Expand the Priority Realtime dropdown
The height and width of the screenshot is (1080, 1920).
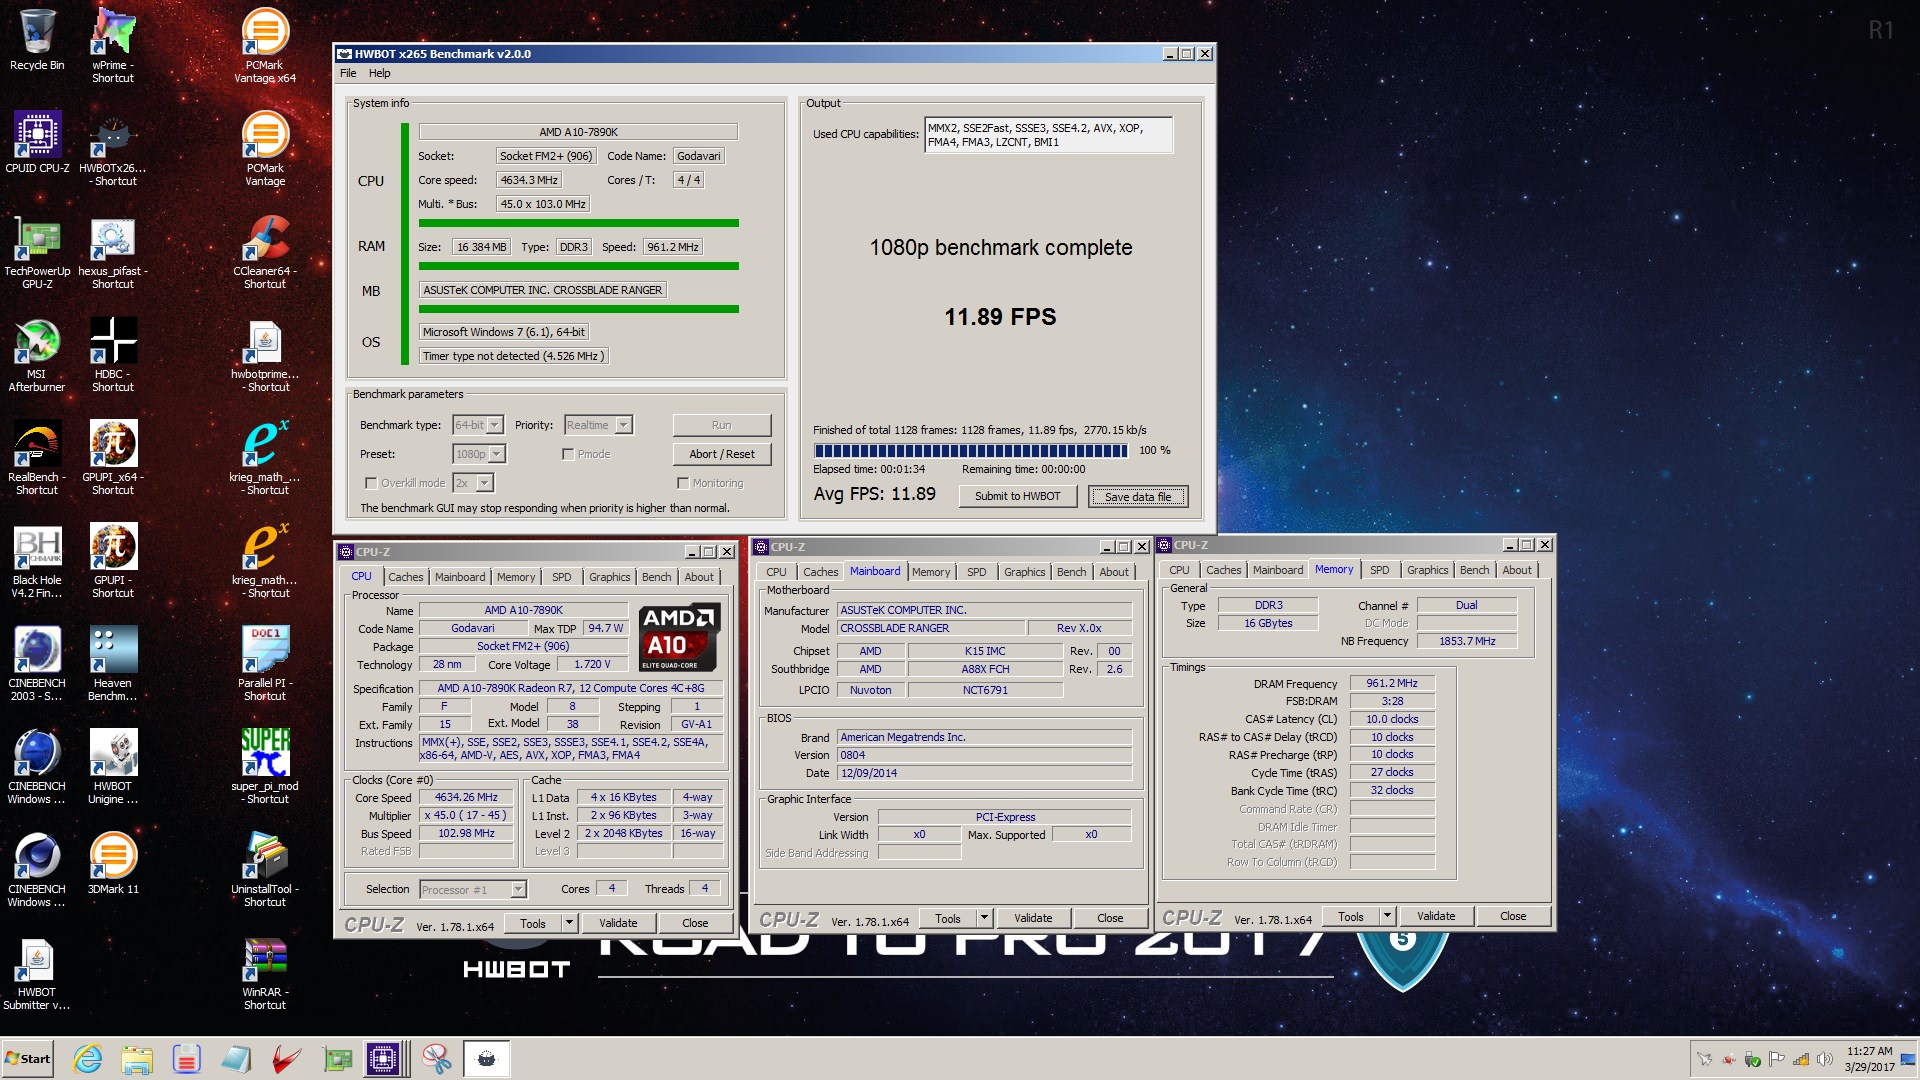pyautogui.click(x=623, y=425)
